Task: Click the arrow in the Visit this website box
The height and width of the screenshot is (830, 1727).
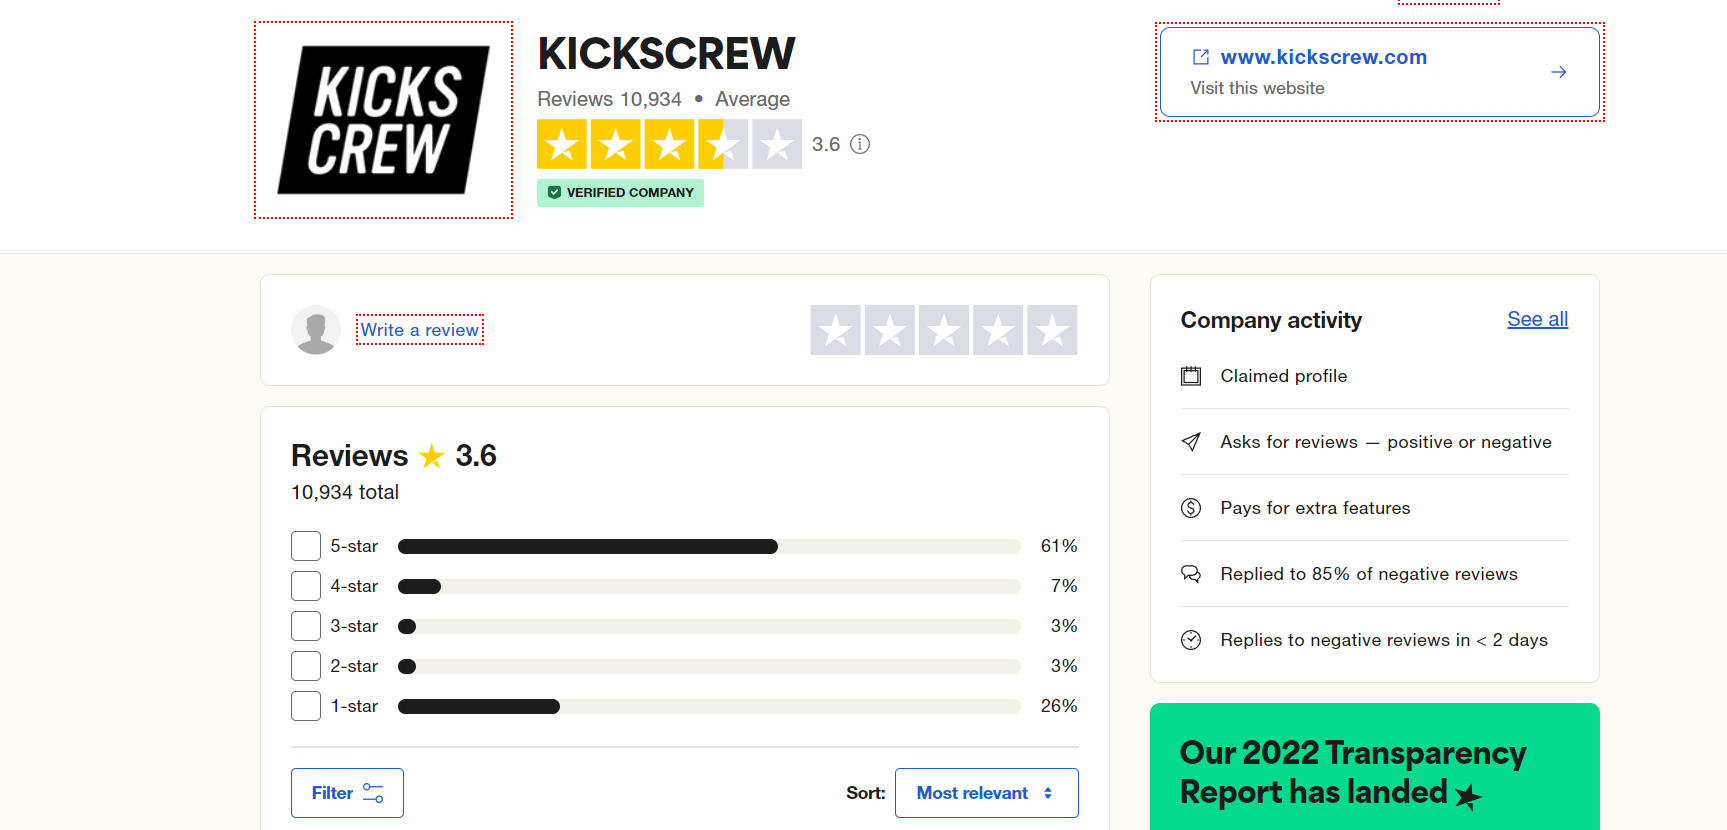Action: click(x=1558, y=71)
